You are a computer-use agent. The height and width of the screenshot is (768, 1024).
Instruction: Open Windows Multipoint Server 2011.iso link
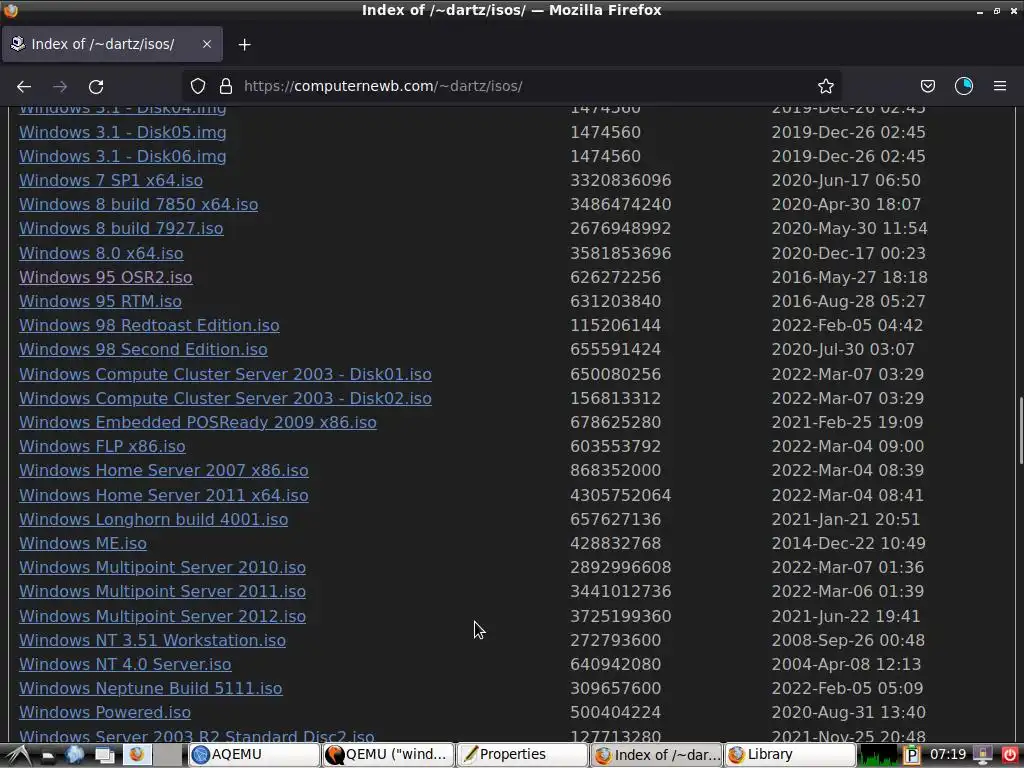pyautogui.click(x=163, y=592)
